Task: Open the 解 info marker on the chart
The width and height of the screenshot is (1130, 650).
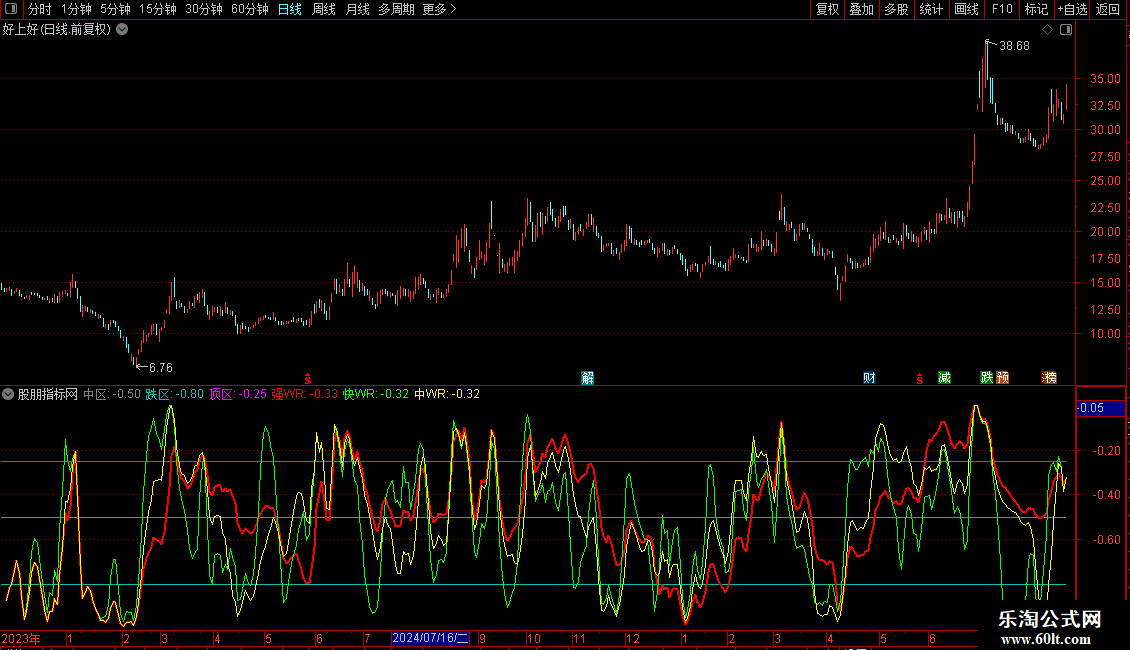Action: tap(587, 378)
